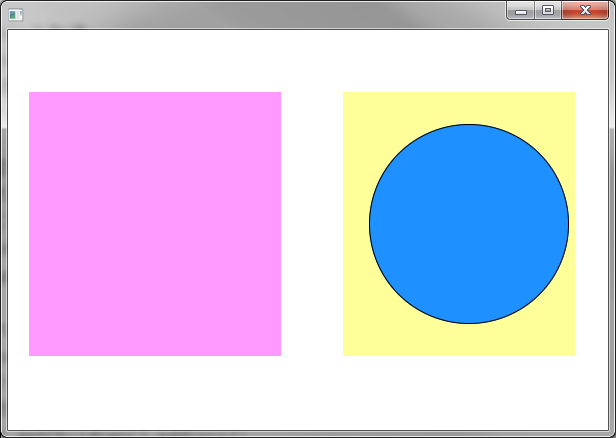This screenshot has width=616, height=438.
Task: Click the blue circle
Action: pyautogui.click(x=469, y=224)
